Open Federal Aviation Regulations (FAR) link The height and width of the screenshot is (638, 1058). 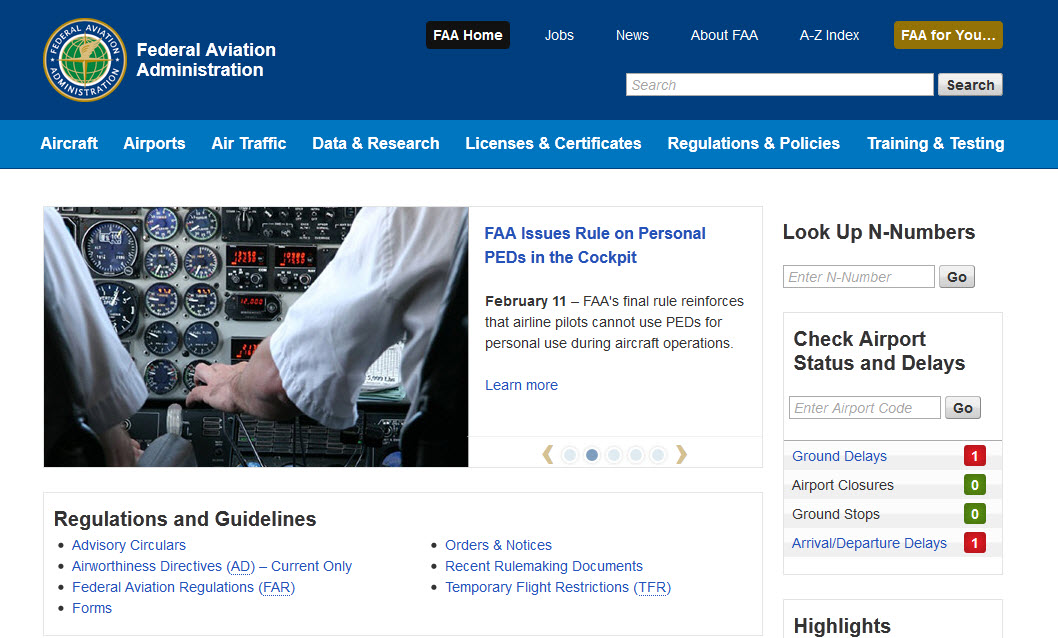click(184, 587)
